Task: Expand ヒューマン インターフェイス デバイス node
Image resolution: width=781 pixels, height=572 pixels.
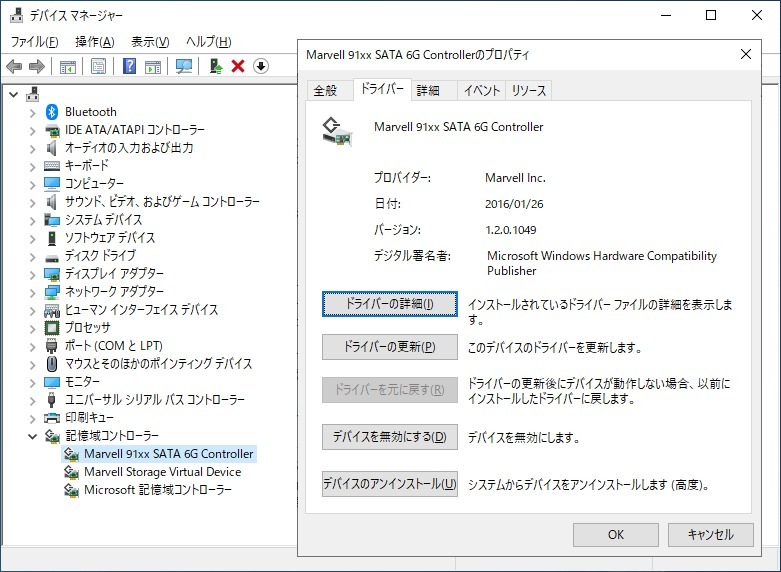Action: pyautogui.click(x=32, y=310)
